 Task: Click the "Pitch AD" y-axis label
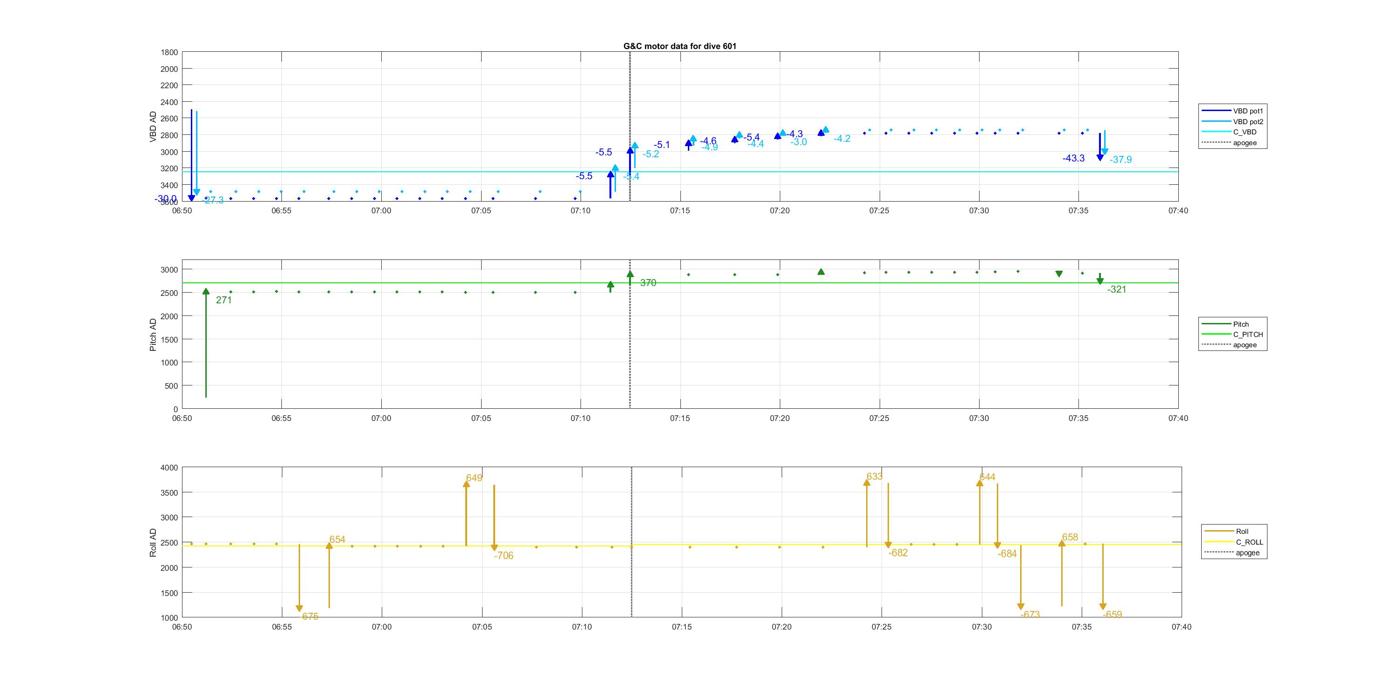point(154,335)
